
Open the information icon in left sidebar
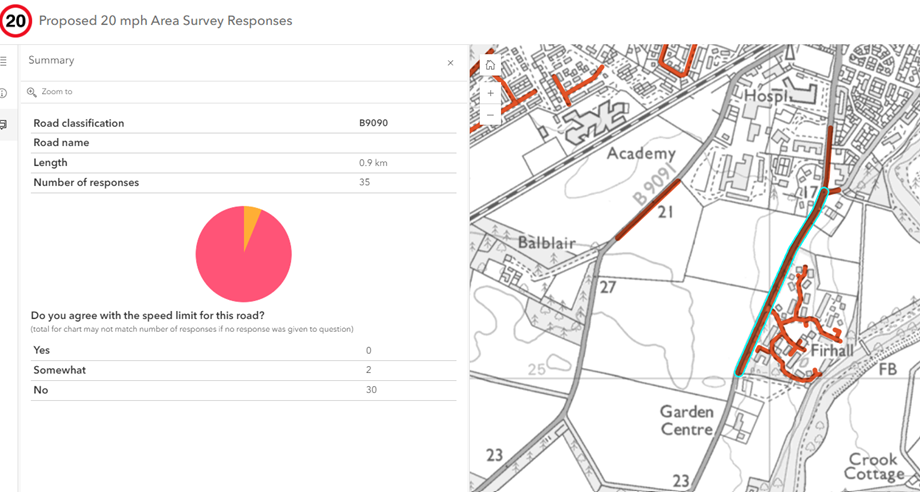(x=4, y=93)
